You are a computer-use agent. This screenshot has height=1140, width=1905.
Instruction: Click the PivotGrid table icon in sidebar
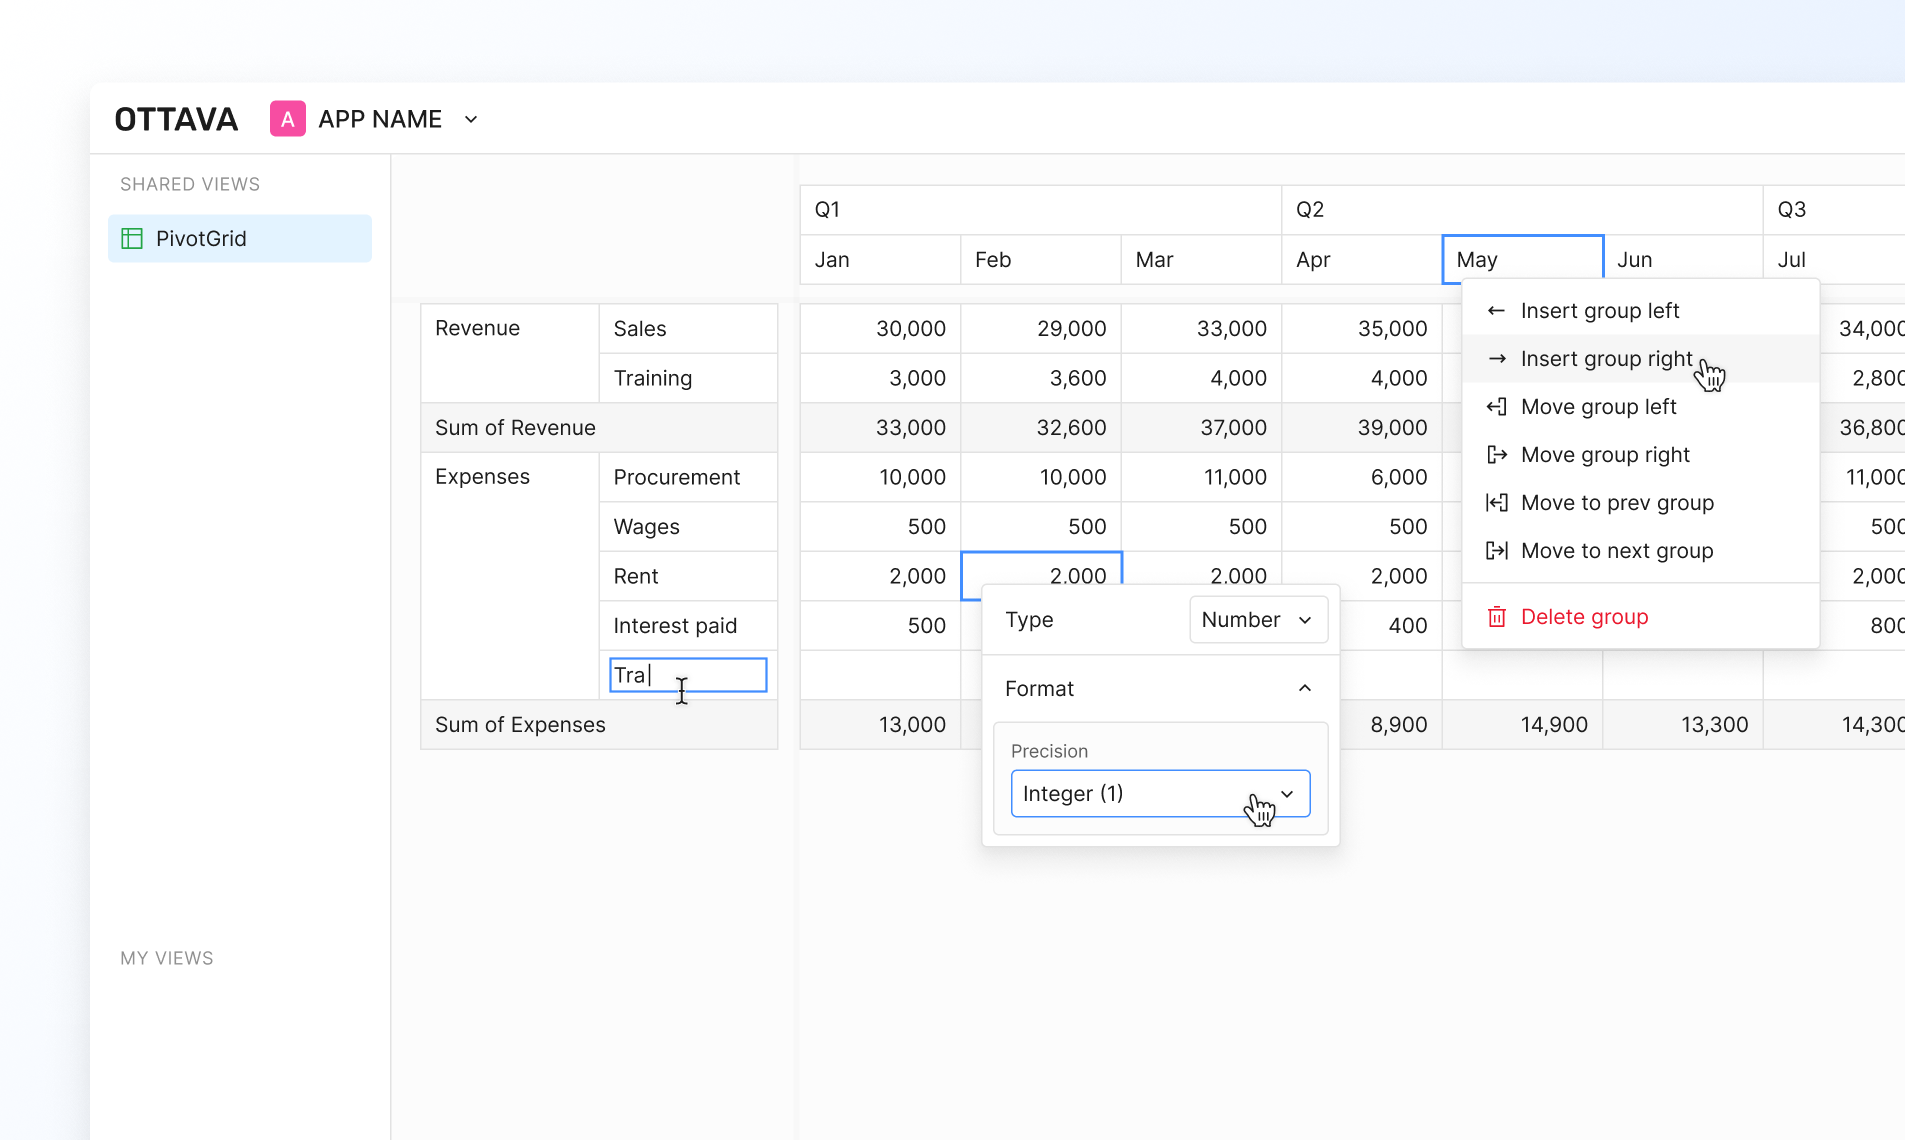click(132, 238)
